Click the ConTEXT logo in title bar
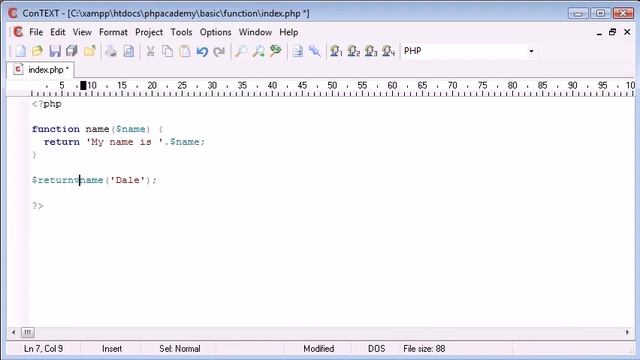 click(13, 13)
